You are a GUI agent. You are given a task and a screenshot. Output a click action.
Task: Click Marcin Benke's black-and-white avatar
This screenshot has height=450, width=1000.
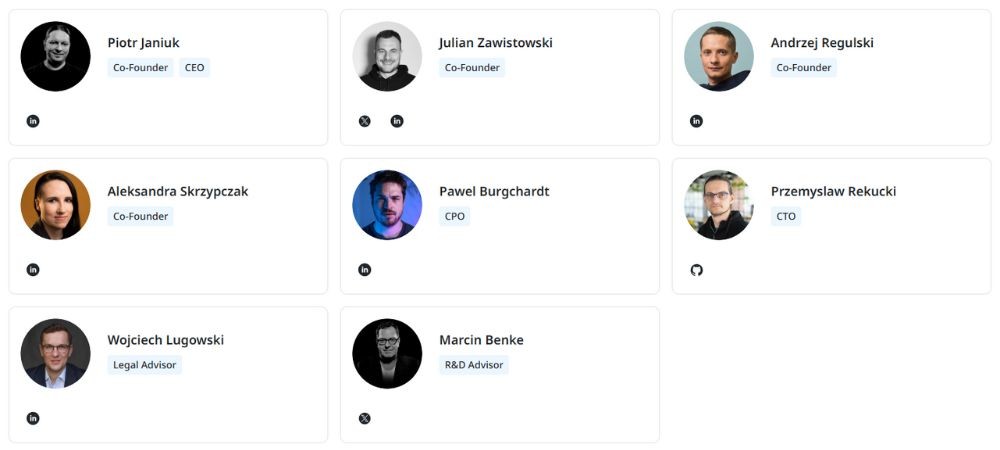(x=387, y=353)
